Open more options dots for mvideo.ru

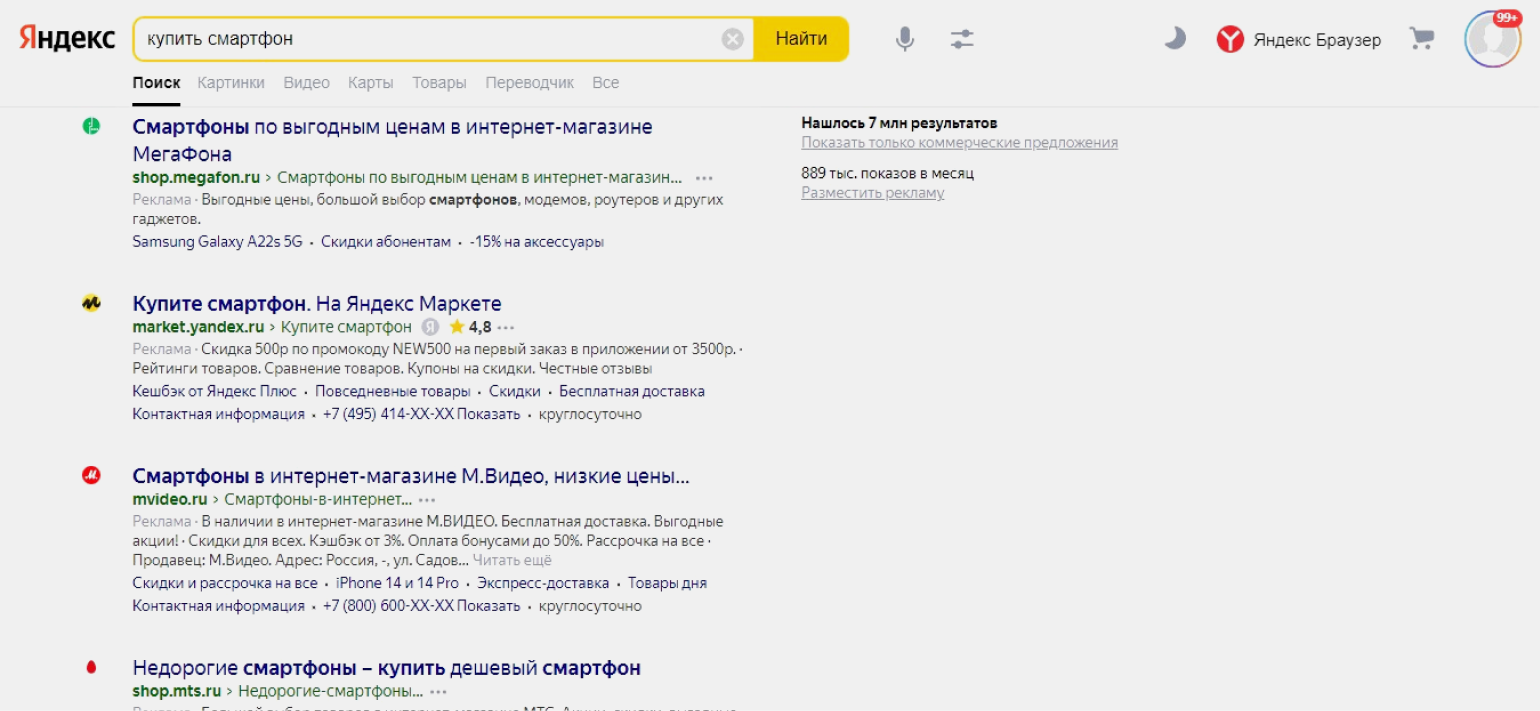point(427,499)
